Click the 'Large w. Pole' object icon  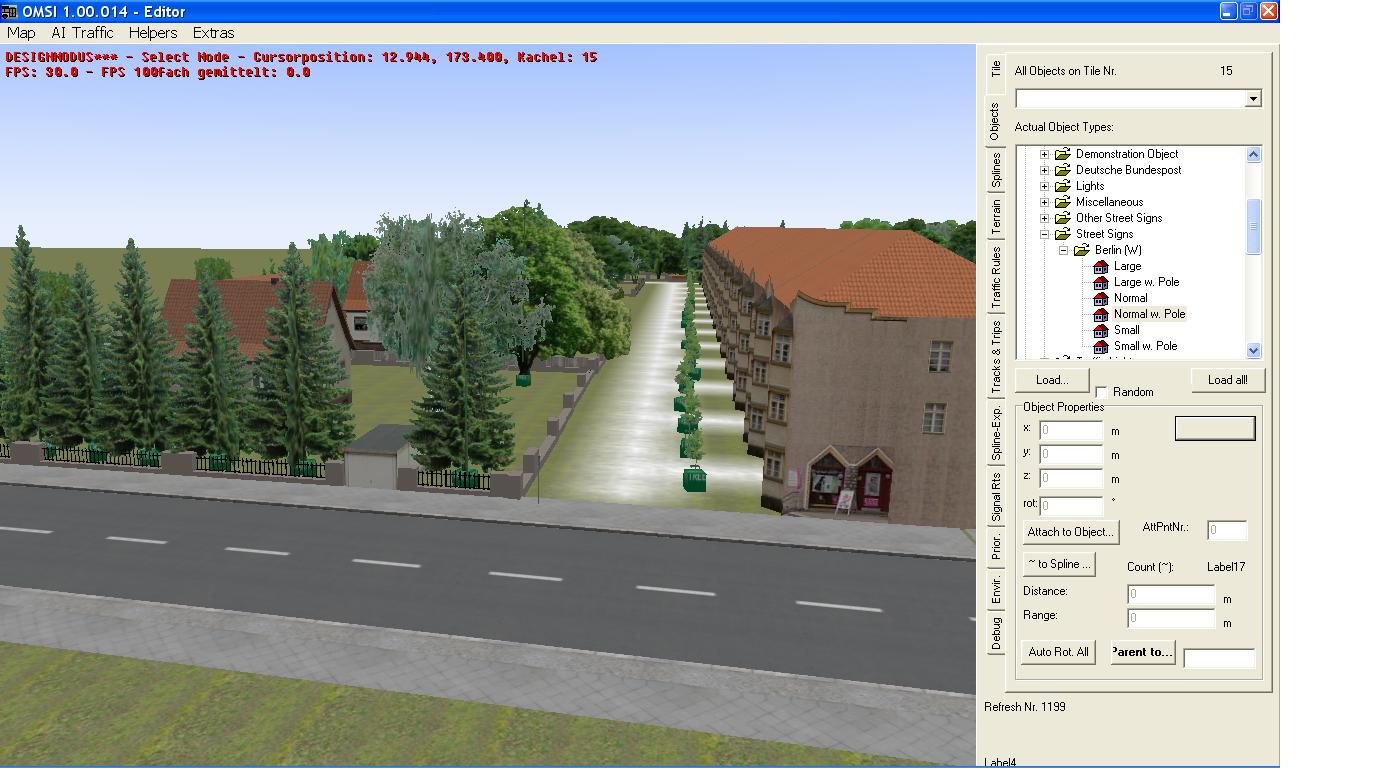(x=1101, y=282)
